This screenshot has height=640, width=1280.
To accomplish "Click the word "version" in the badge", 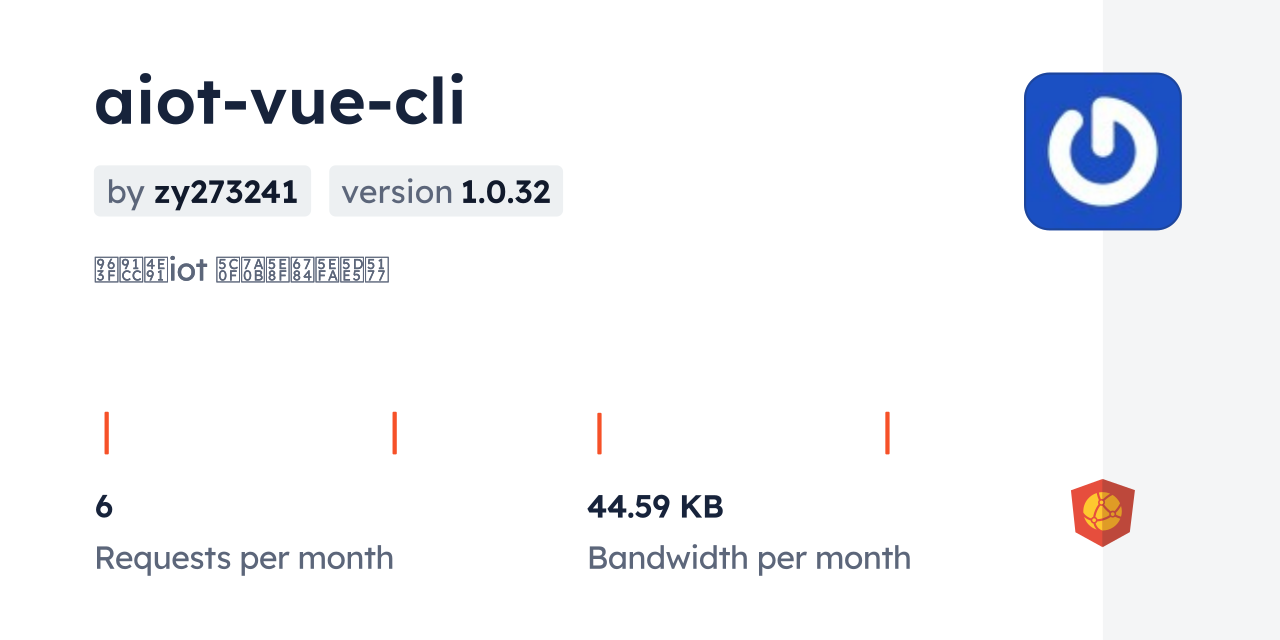I will pos(397,192).
